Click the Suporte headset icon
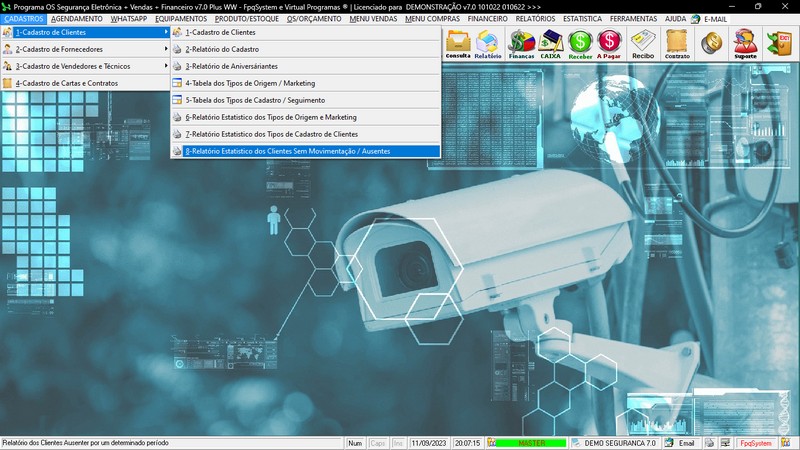The width and height of the screenshot is (800, 450). pos(745,44)
